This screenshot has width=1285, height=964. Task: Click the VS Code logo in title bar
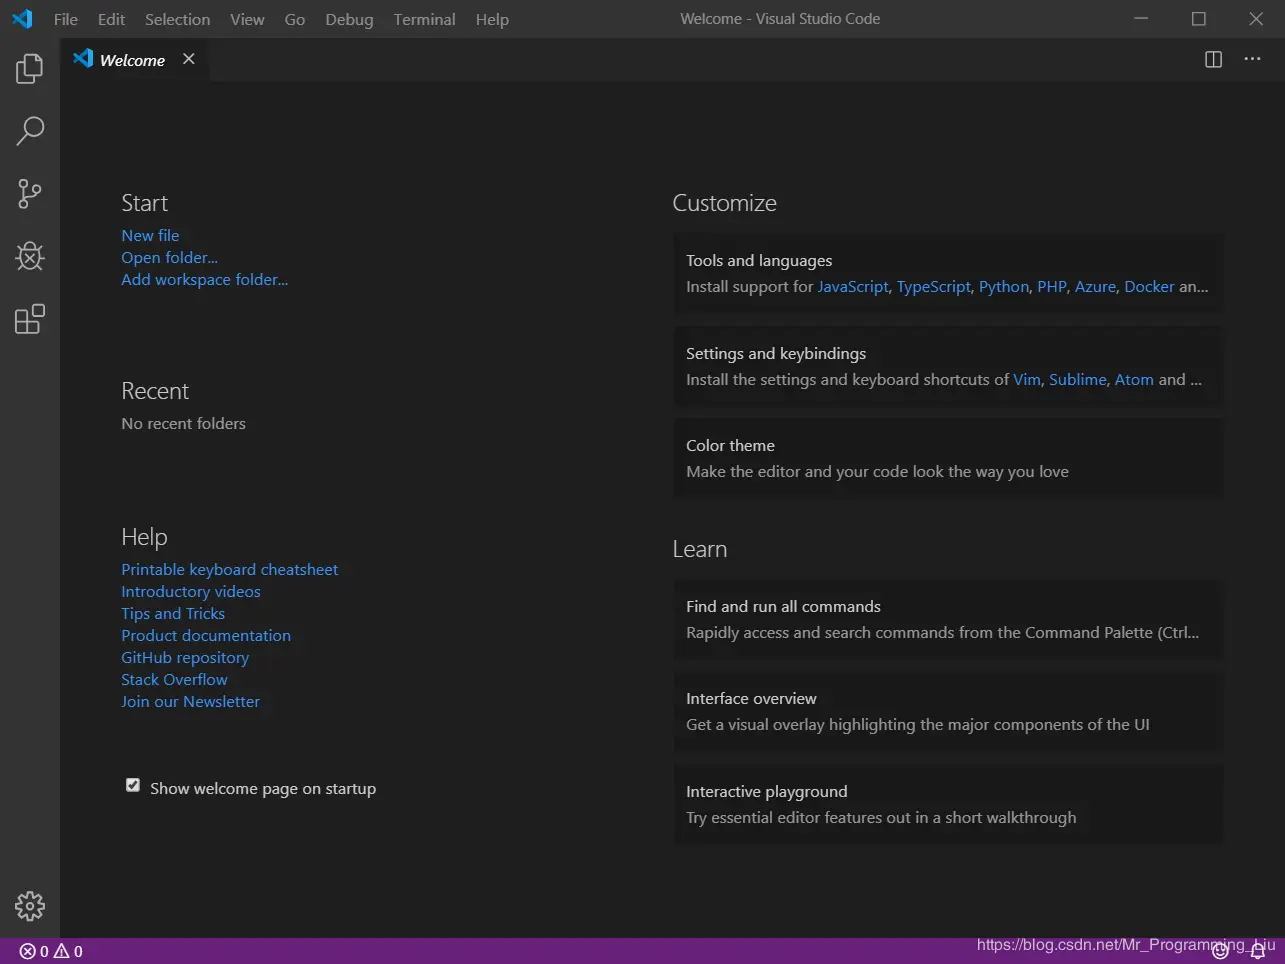point(22,19)
